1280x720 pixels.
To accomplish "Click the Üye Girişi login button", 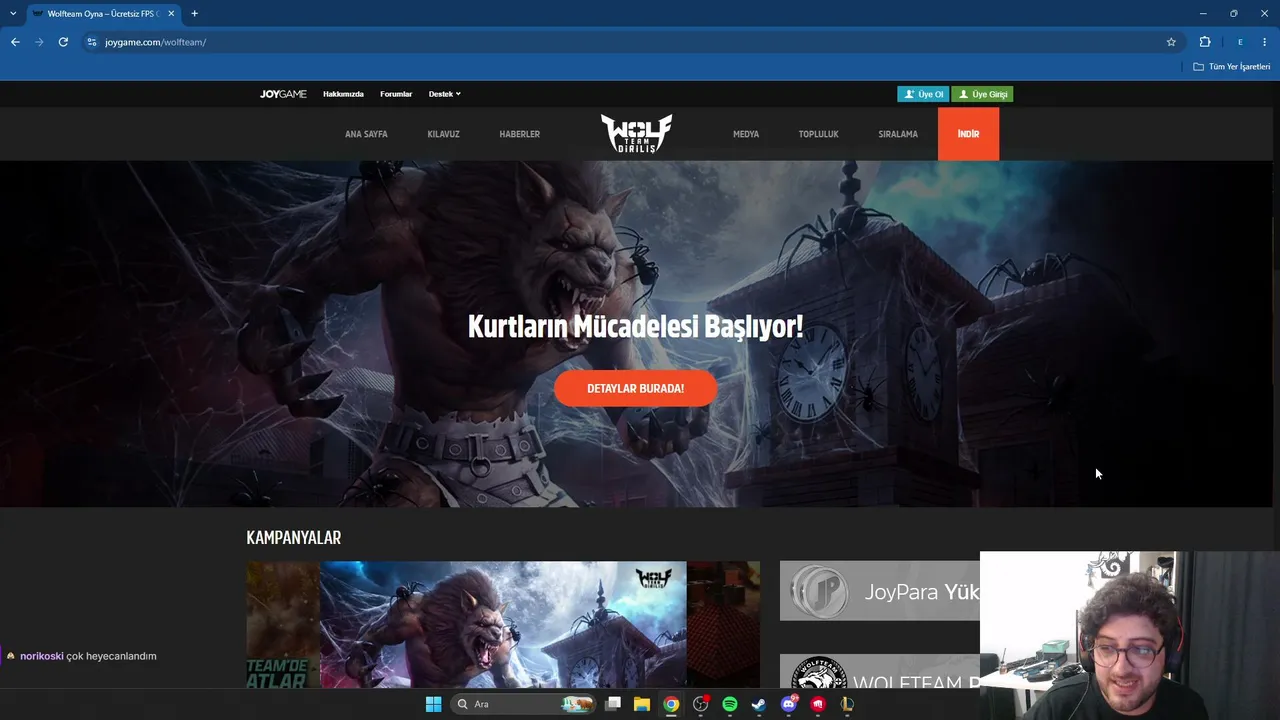I will coord(982,94).
